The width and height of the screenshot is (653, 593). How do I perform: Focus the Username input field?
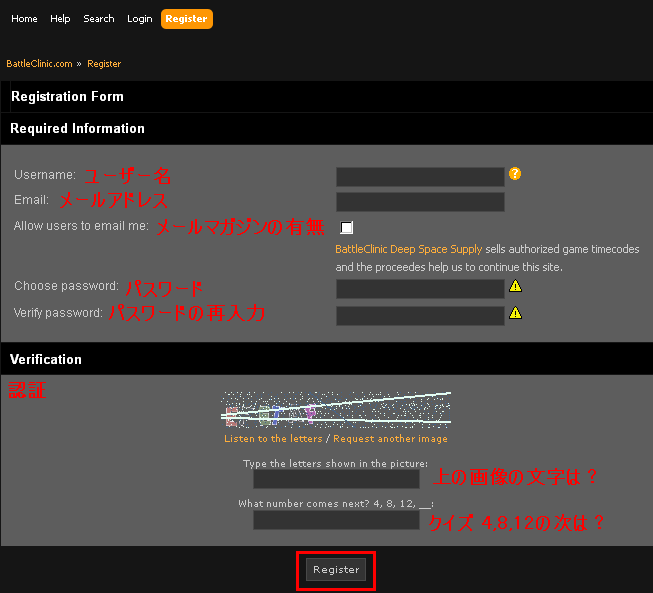coord(420,177)
